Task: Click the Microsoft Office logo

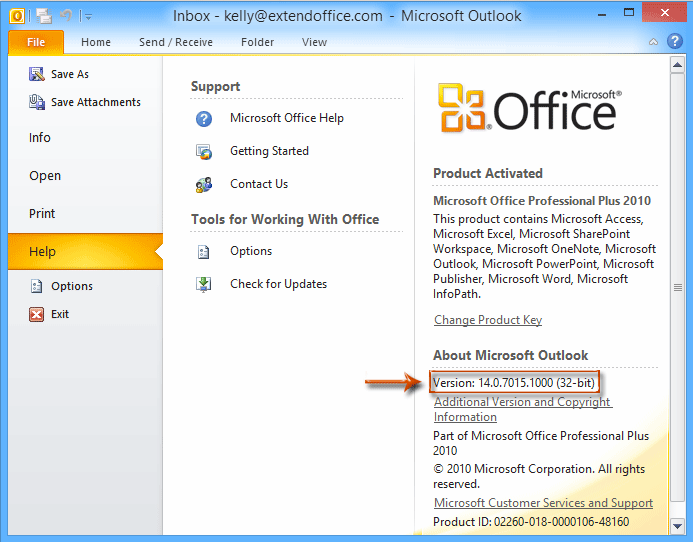Action: pos(530,108)
